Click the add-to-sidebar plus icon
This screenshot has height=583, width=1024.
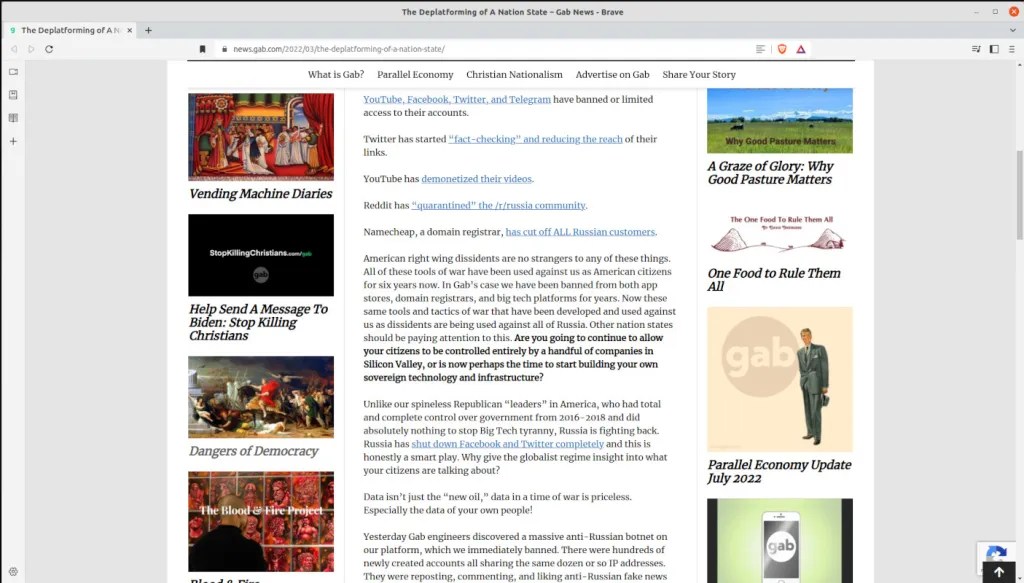pyautogui.click(x=13, y=141)
